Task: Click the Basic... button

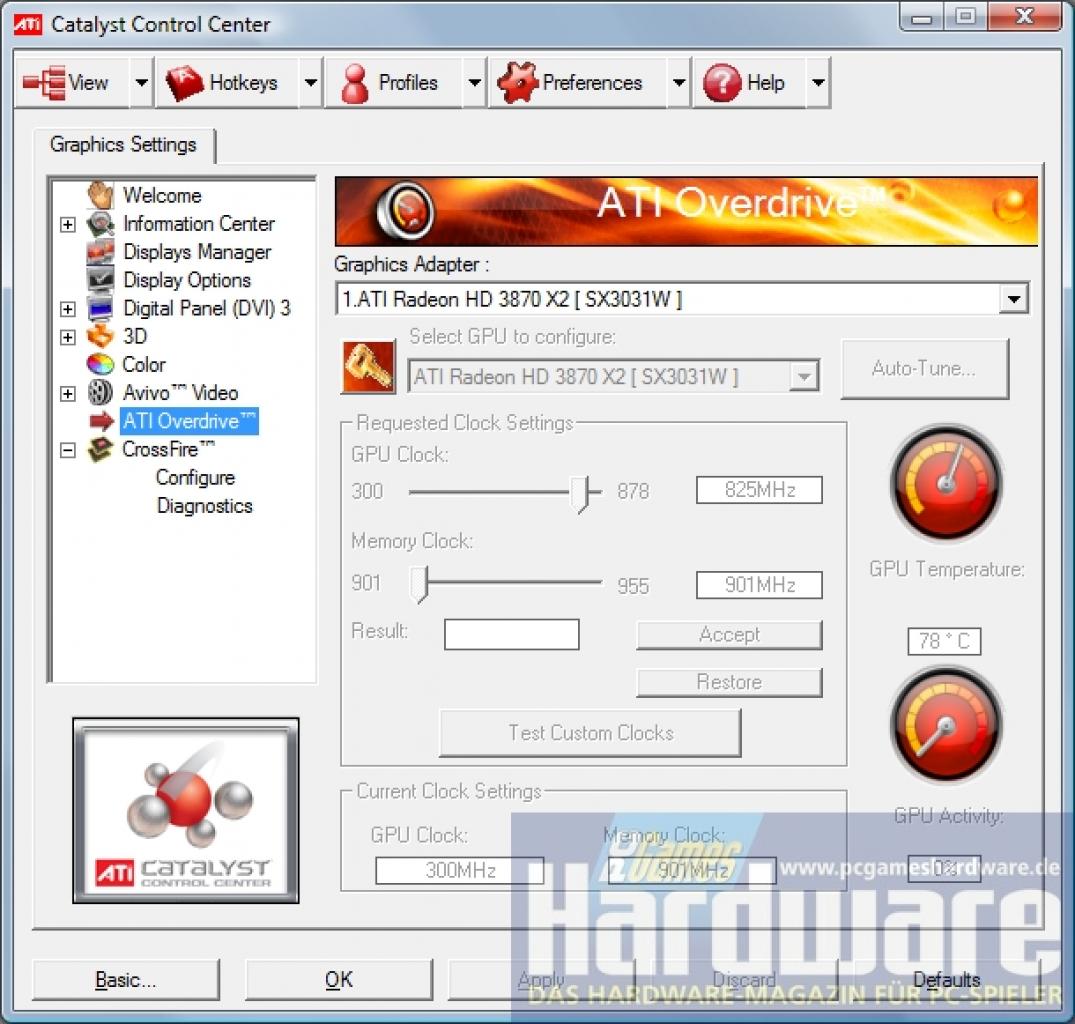Action: click(125, 980)
